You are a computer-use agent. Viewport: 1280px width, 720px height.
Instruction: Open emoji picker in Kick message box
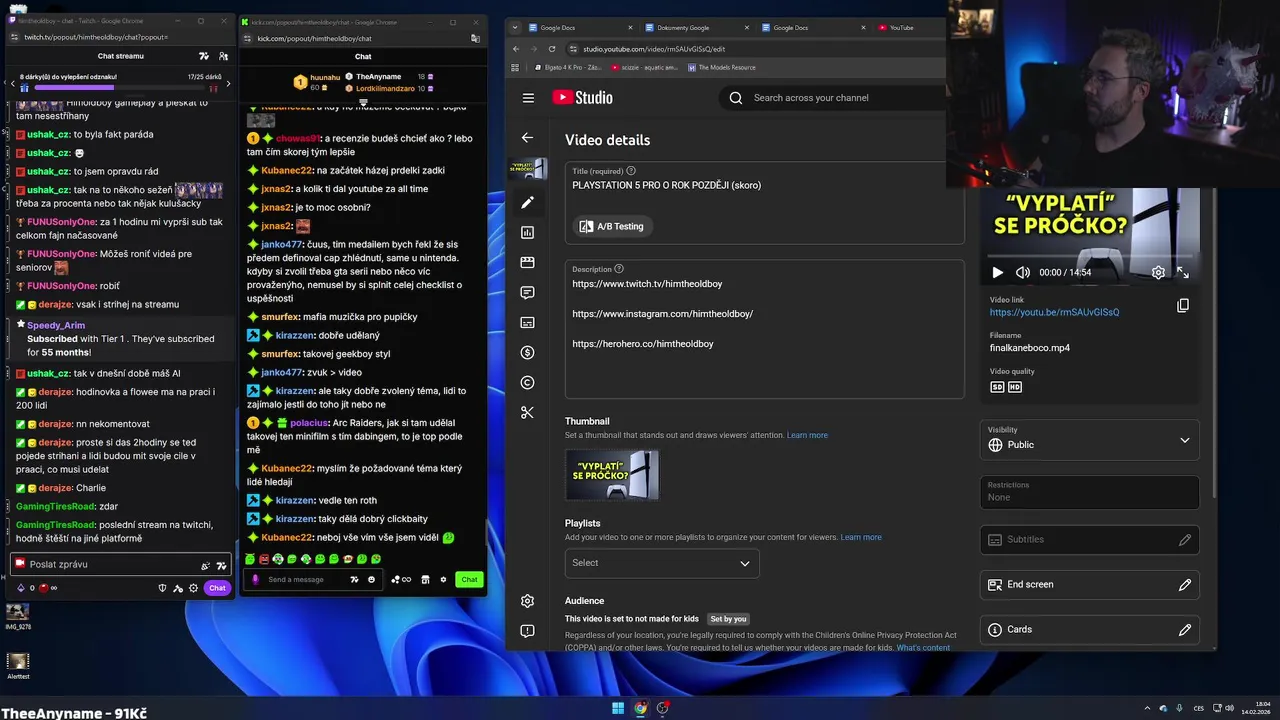(371, 579)
